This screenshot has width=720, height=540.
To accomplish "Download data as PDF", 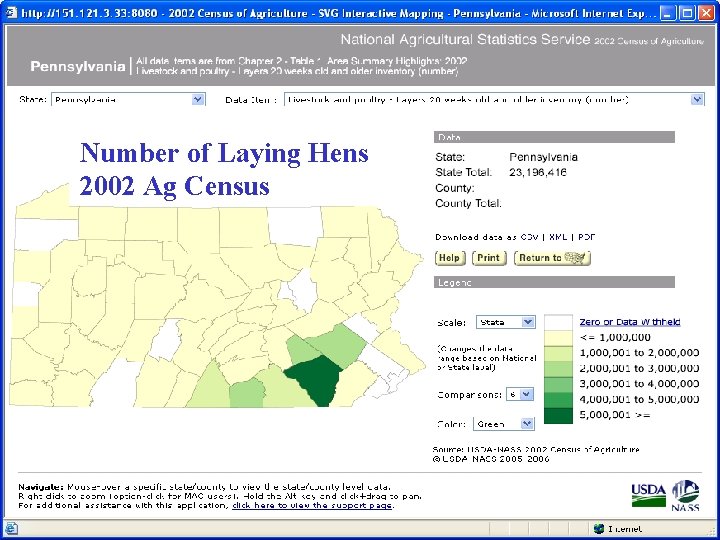I will click(586, 237).
